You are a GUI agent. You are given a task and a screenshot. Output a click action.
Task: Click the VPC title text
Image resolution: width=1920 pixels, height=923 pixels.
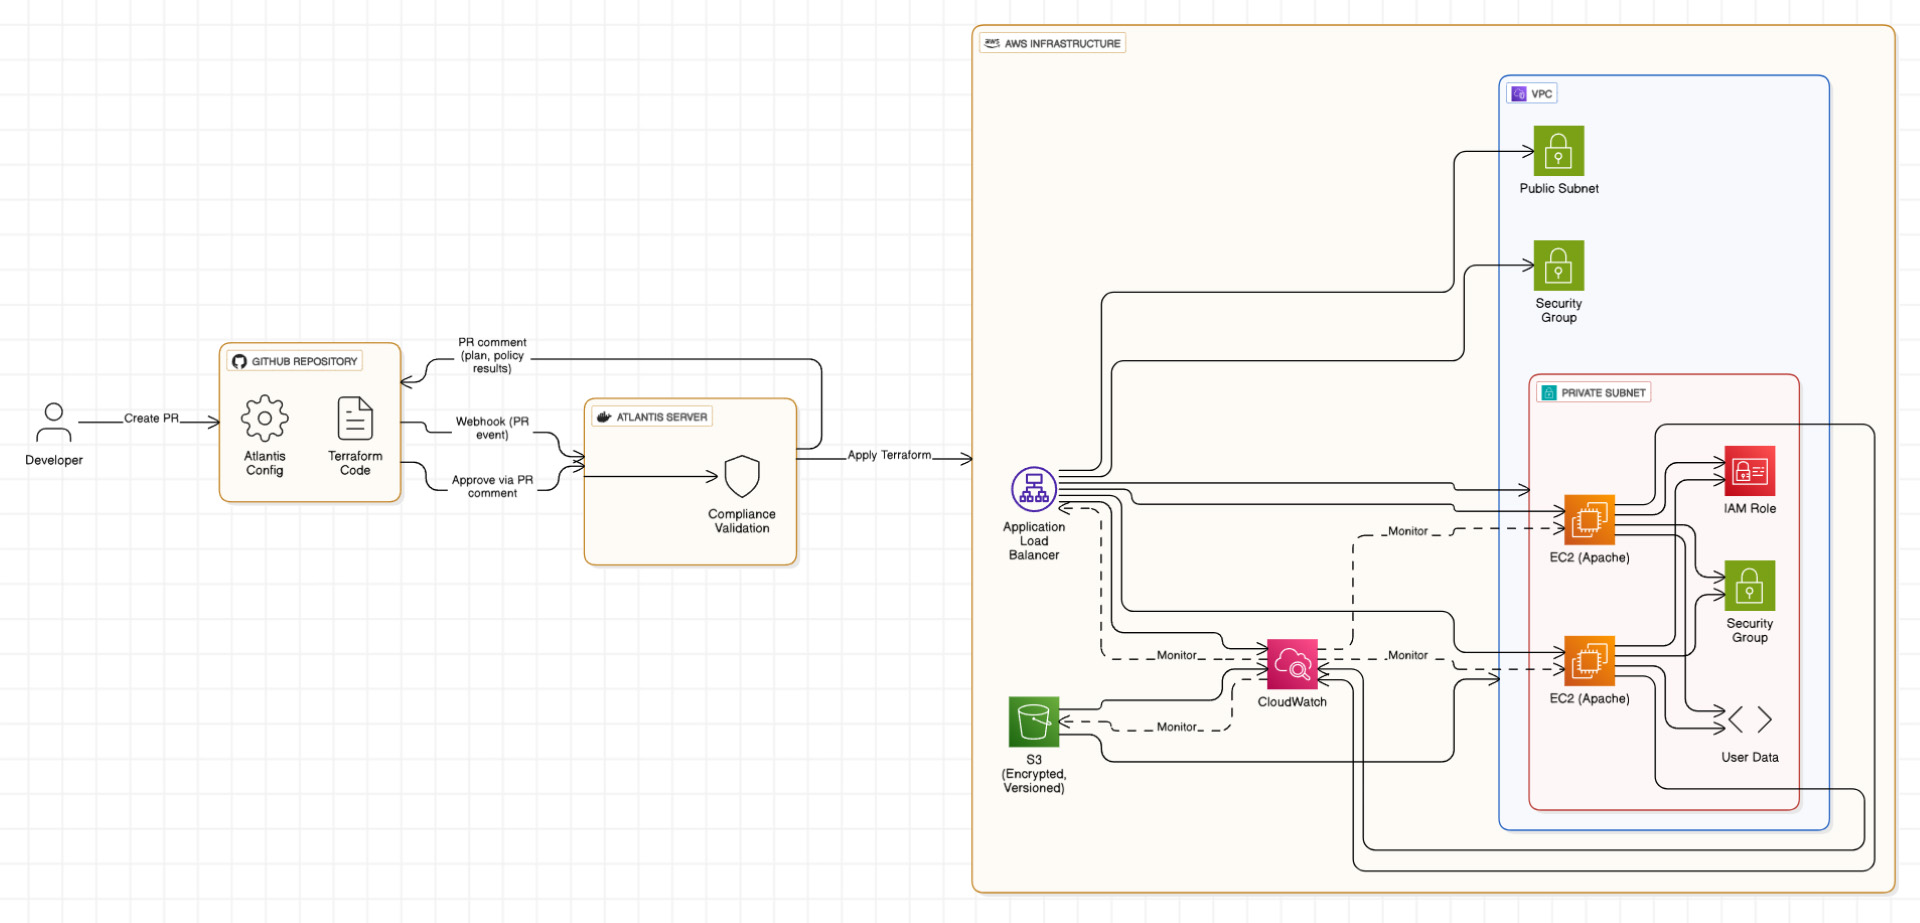point(1542,94)
